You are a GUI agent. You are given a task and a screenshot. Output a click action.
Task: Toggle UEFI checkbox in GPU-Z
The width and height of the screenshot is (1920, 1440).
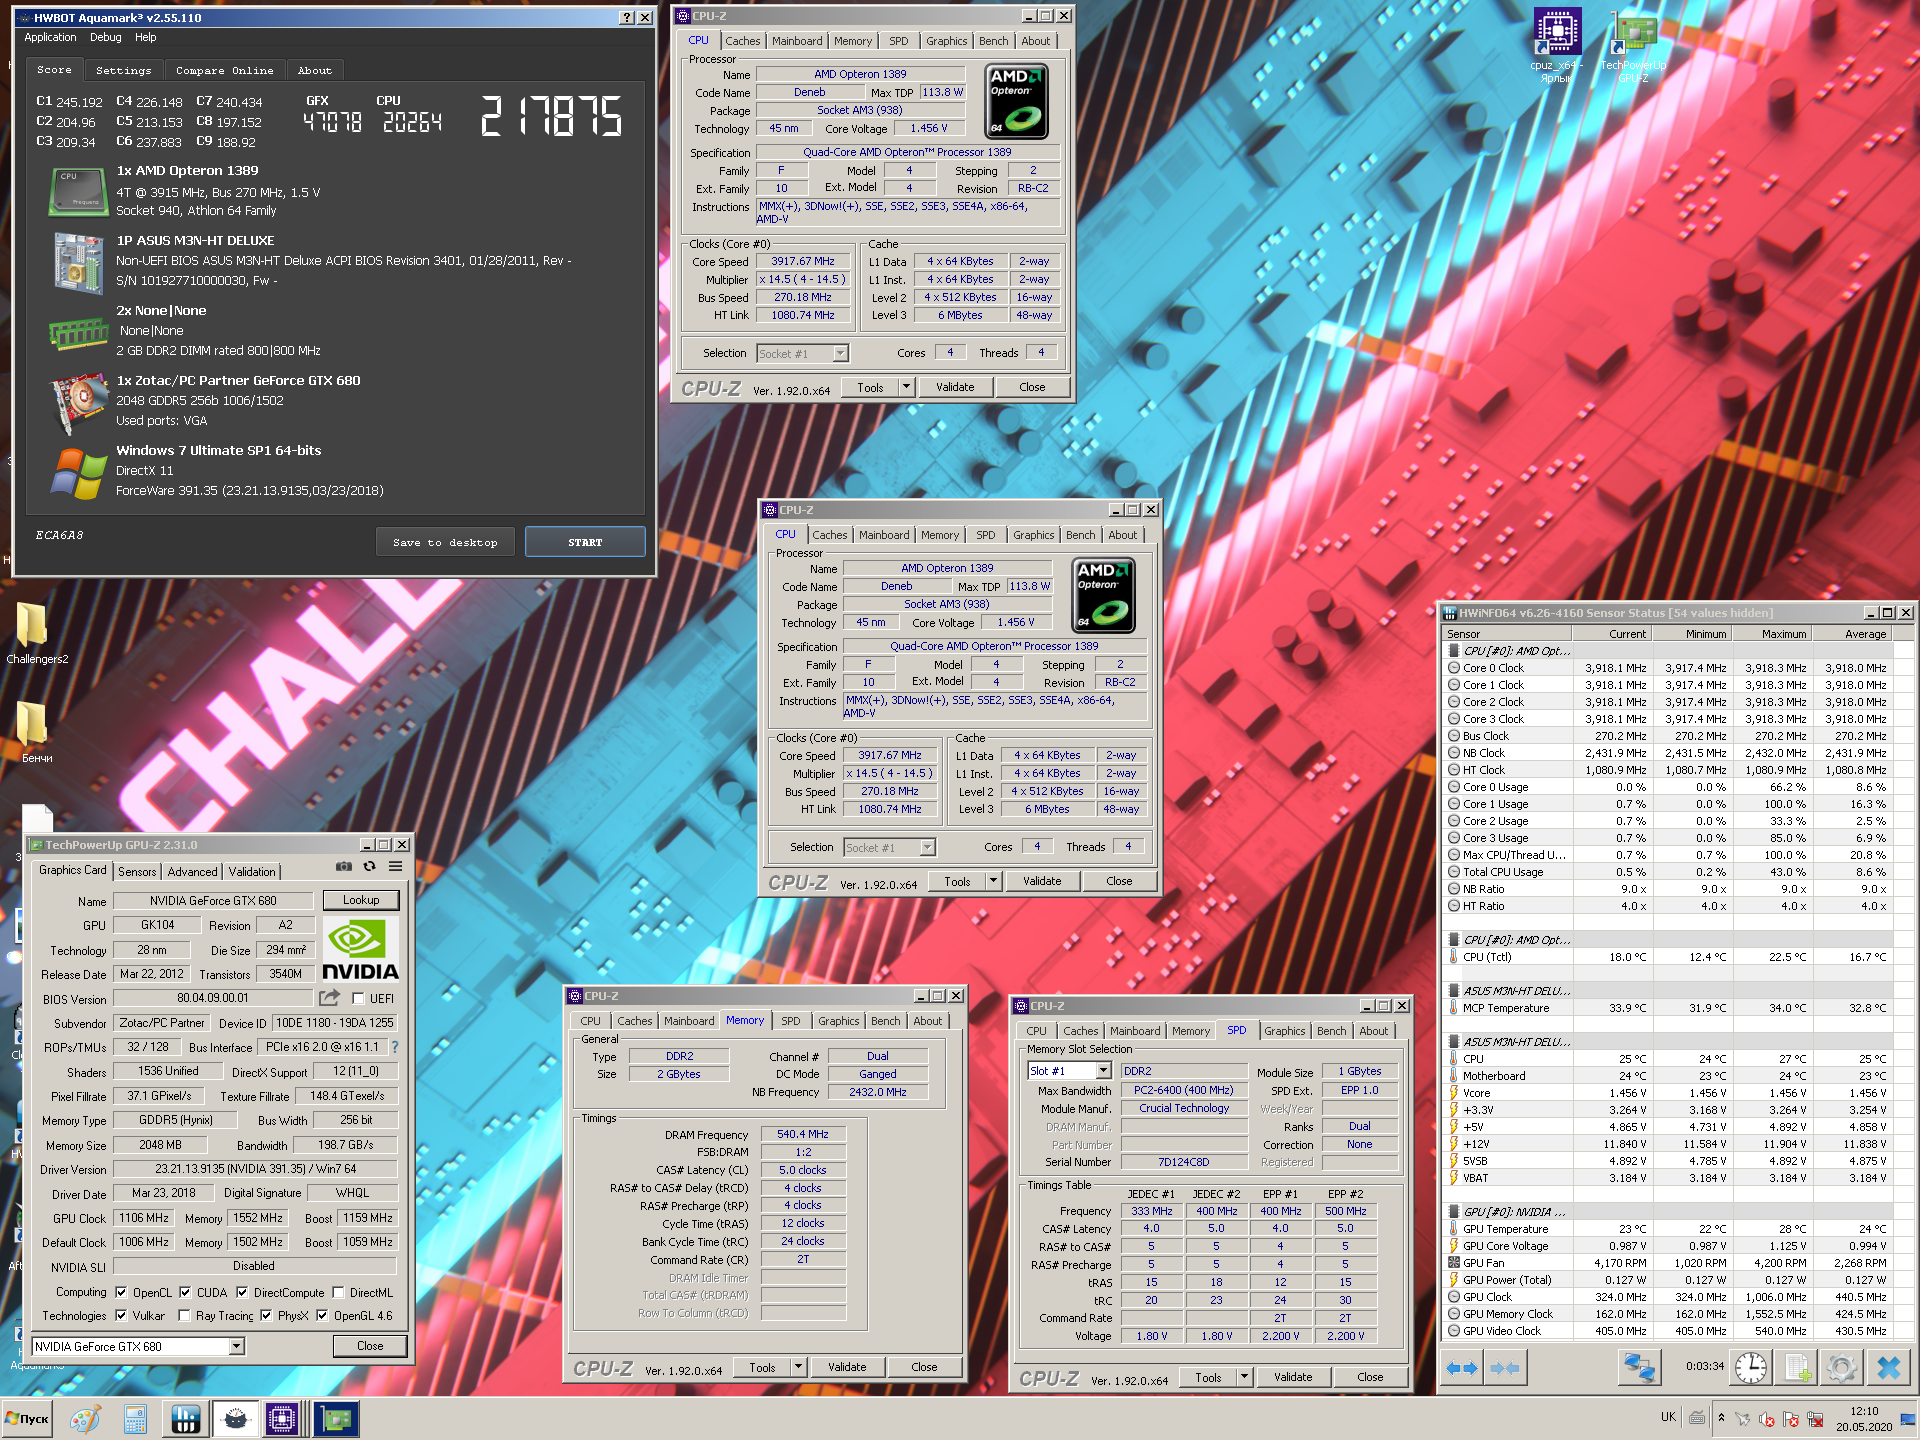click(x=358, y=999)
